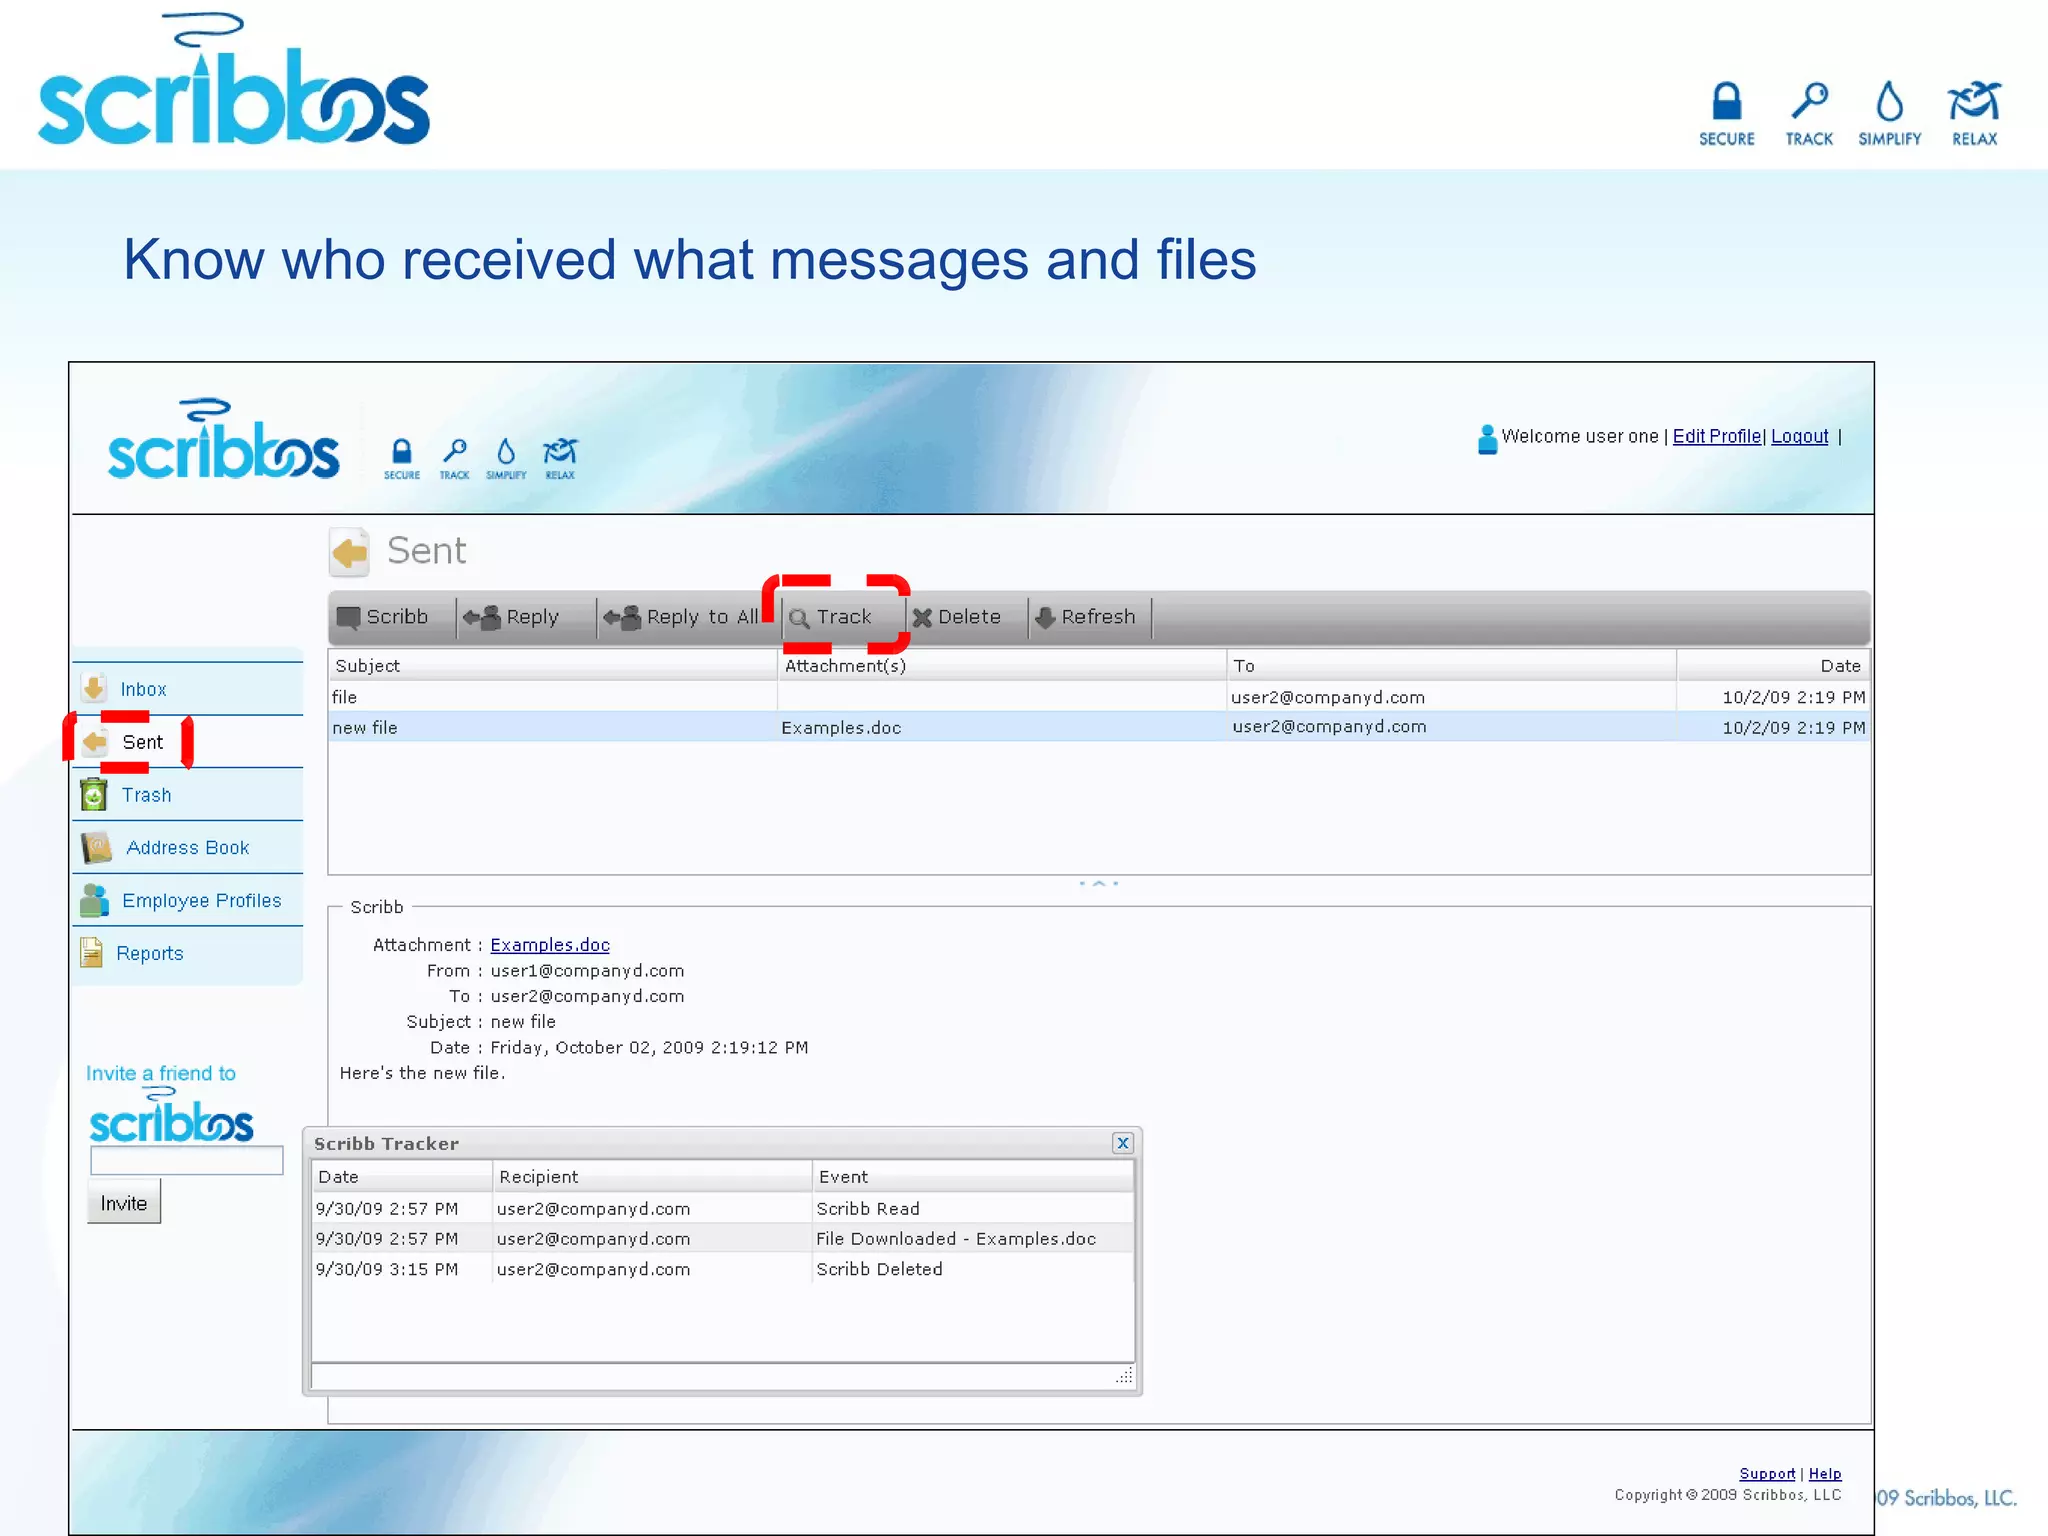Click the Track toolbar button
Screen dimensions: 2048x1536
[831, 617]
